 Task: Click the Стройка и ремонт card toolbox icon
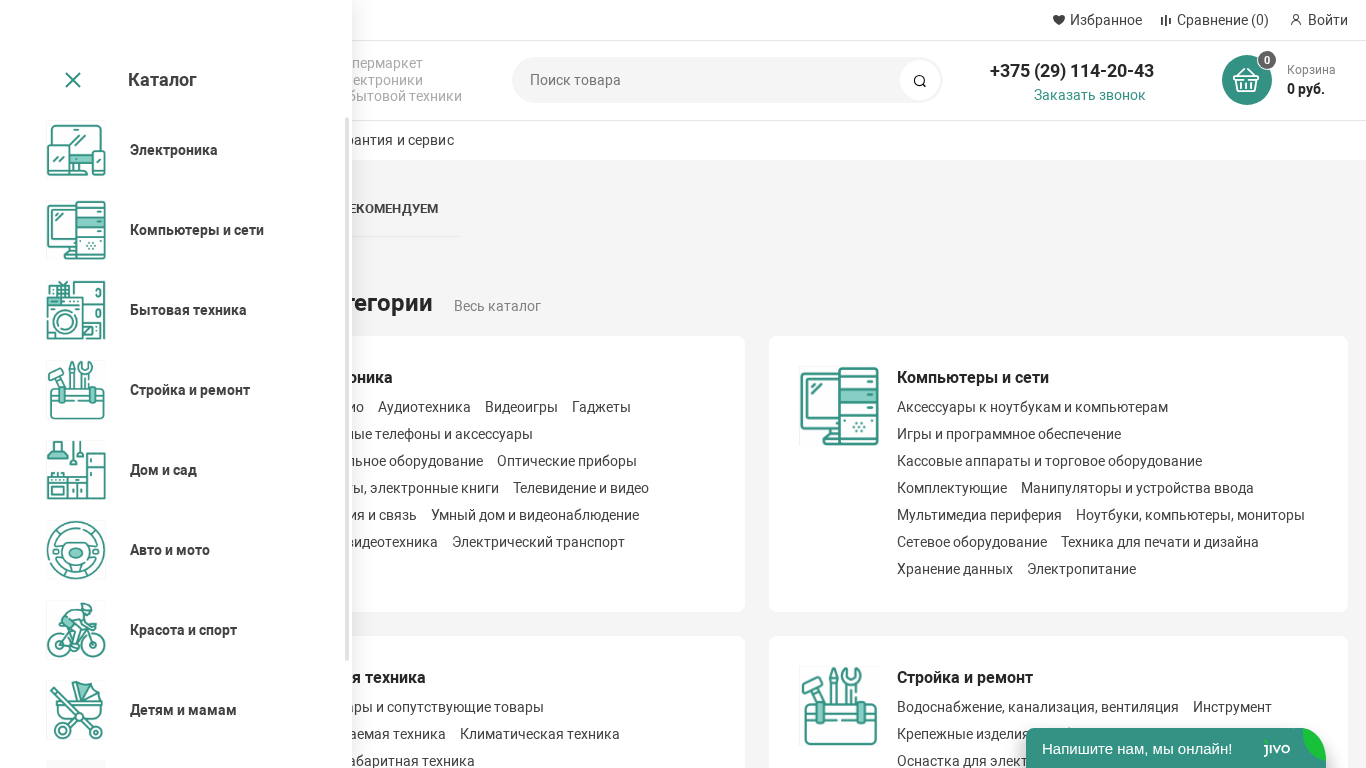pyautogui.click(x=839, y=706)
